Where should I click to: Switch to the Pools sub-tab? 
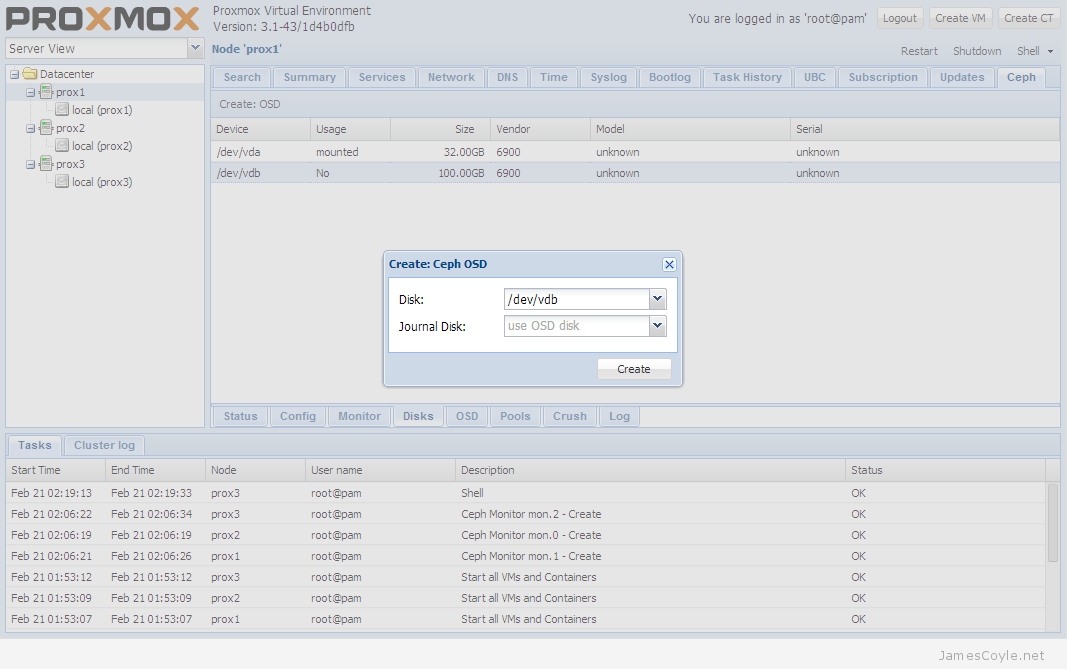click(x=515, y=417)
